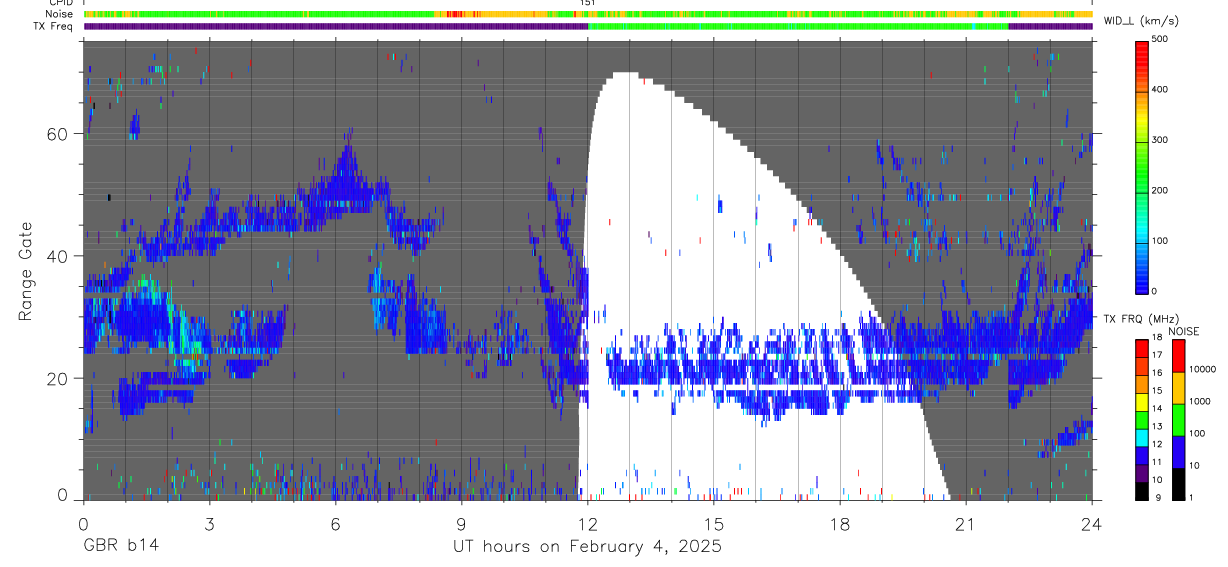Click the TX Freq status strip above the plot
This screenshot has width=1228, height=567.
(587, 26)
